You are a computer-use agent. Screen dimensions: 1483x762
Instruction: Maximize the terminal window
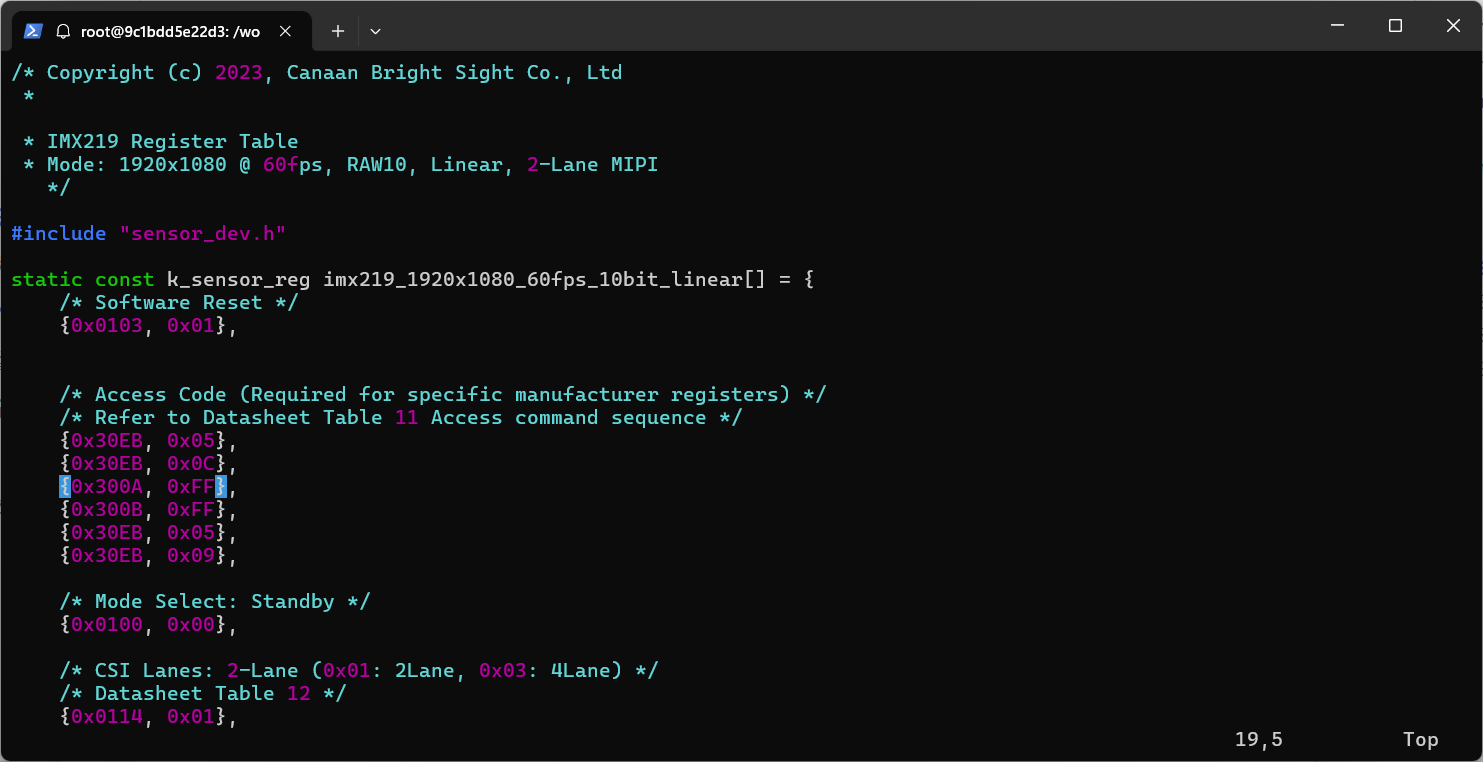1395,26
